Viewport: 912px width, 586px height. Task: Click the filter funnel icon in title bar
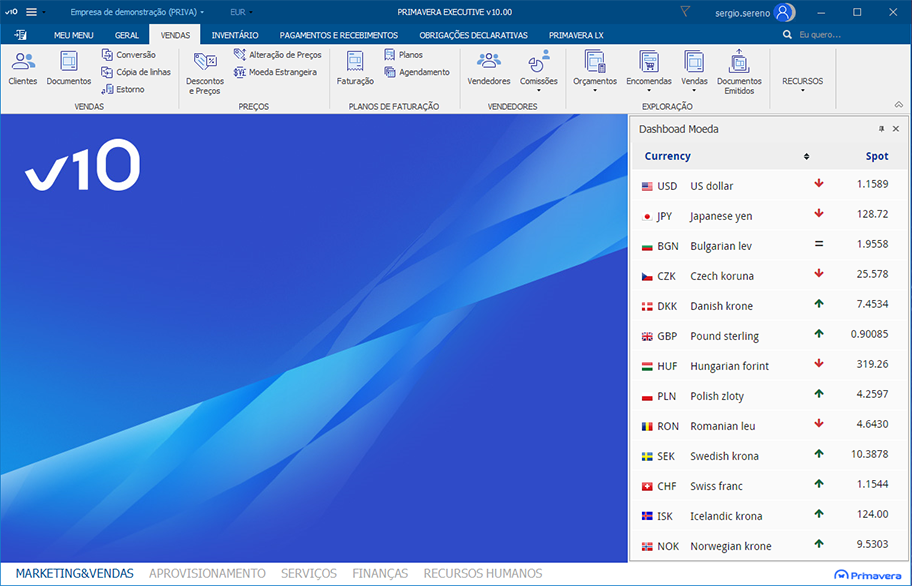pyautogui.click(x=685, y=12)
